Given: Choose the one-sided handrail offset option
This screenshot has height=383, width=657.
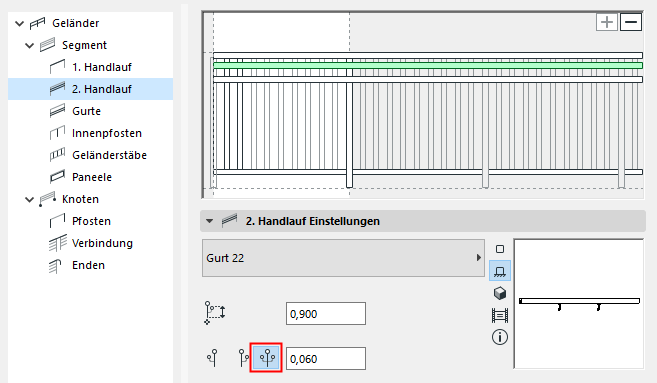Looking at the screenshot, I should 243,358.
